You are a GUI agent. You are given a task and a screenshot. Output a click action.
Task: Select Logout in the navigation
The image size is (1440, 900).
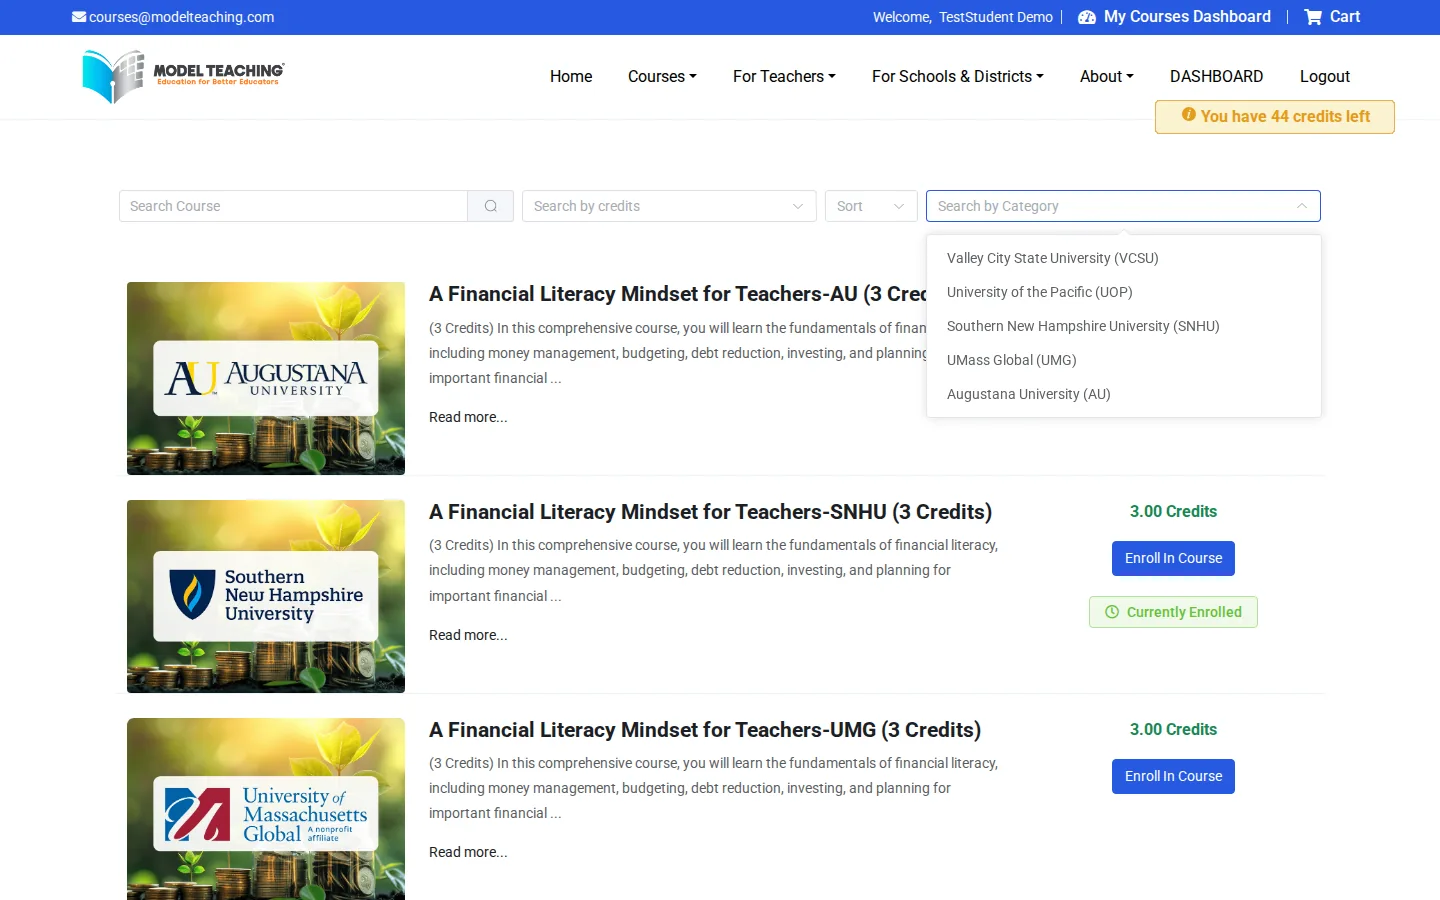point(1324,77)
